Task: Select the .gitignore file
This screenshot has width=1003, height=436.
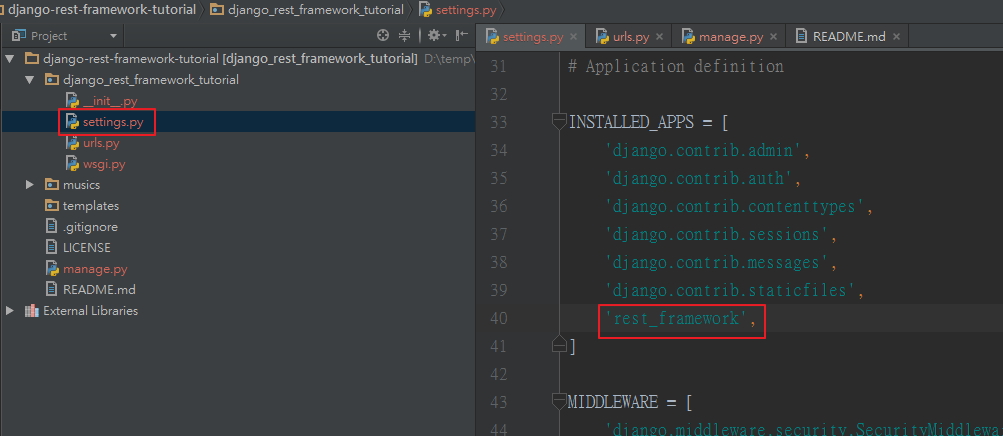Action: click(x=90, y=227)
